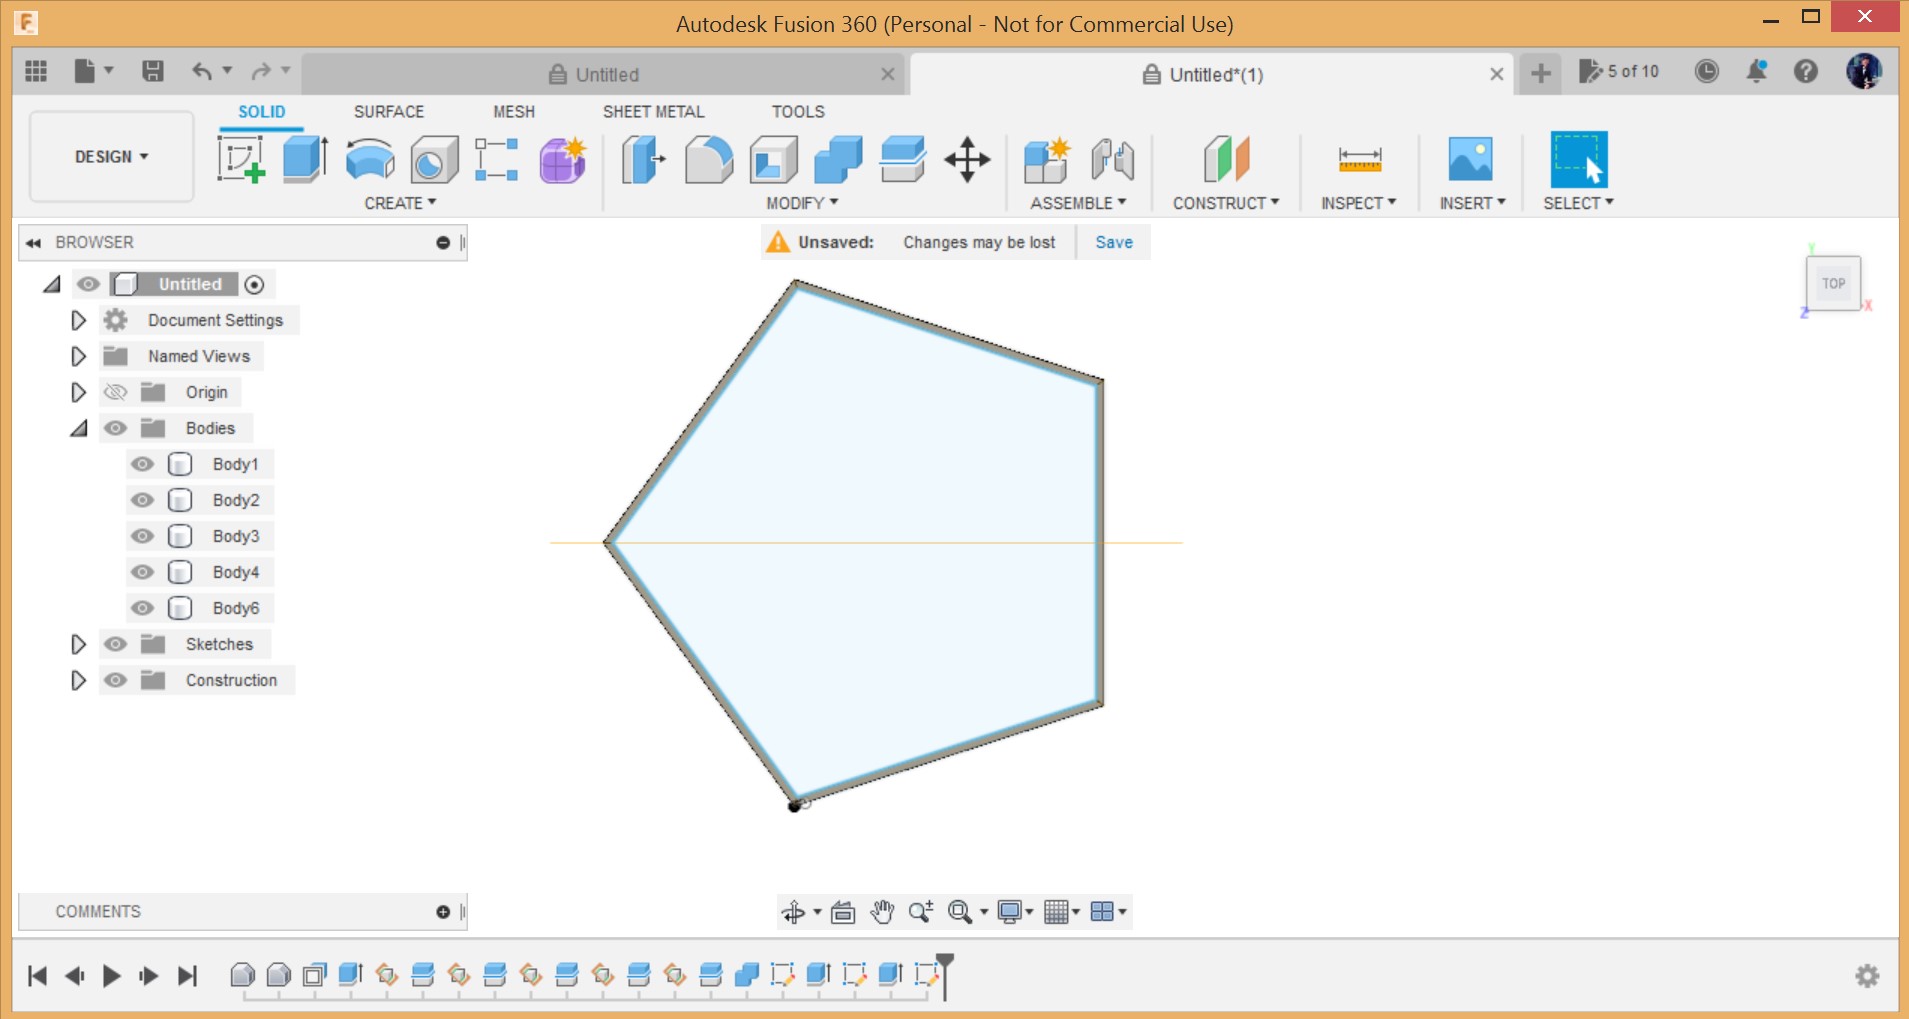
Task: Hide Body1 in the browser
Action: pyautogui.click(x=141, y=463)
